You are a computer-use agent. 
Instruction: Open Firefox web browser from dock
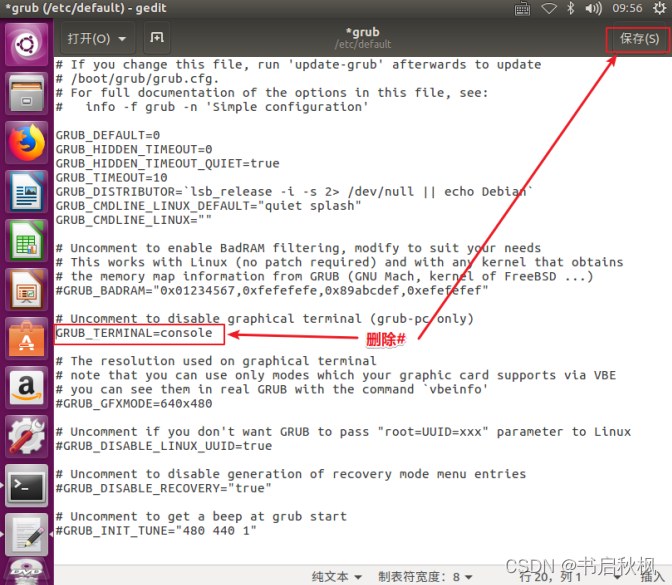click(x=27, y=142)
